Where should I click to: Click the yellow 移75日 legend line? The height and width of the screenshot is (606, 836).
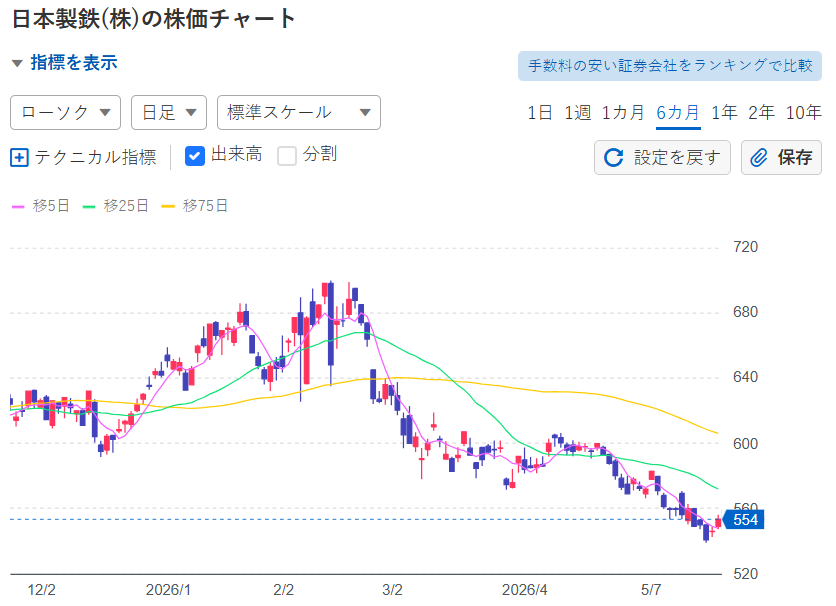pyautogui.click(x=168, y=207)
